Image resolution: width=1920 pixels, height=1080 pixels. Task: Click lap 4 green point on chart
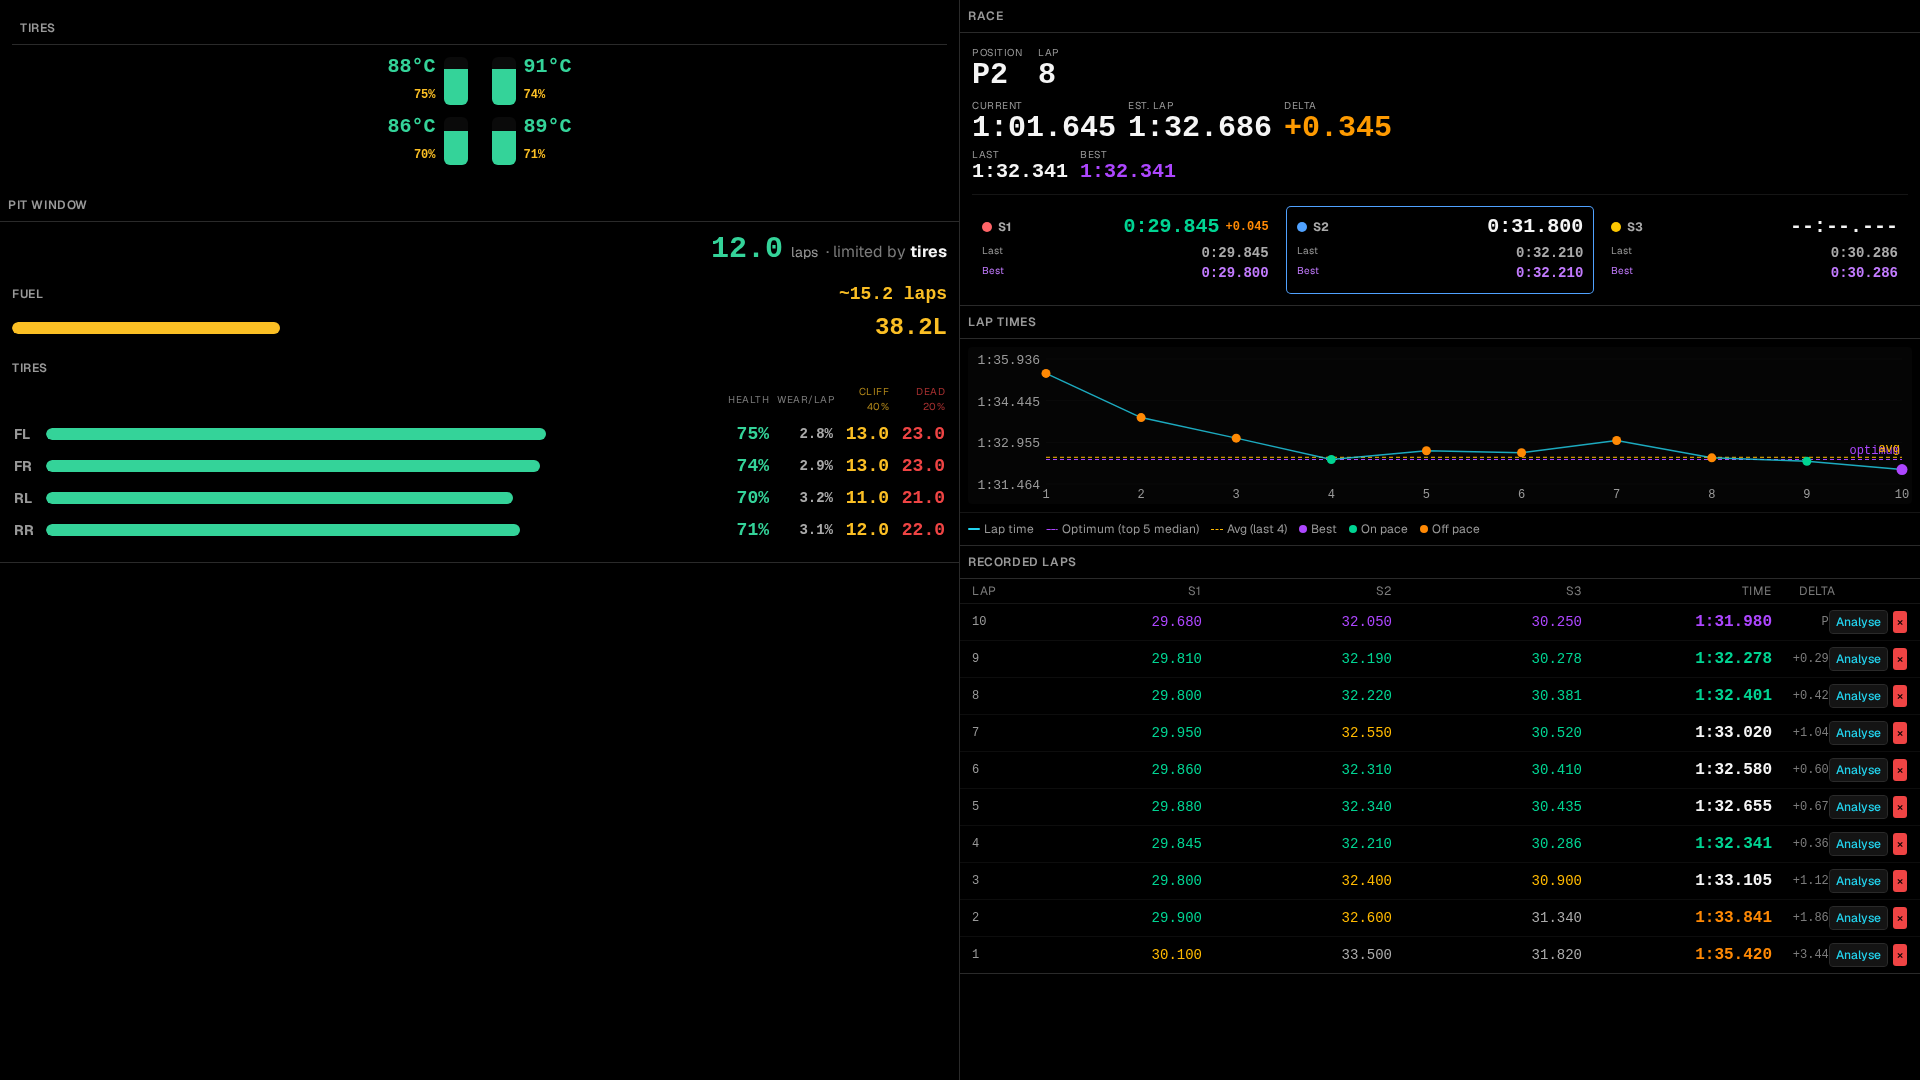point(1331,460)
